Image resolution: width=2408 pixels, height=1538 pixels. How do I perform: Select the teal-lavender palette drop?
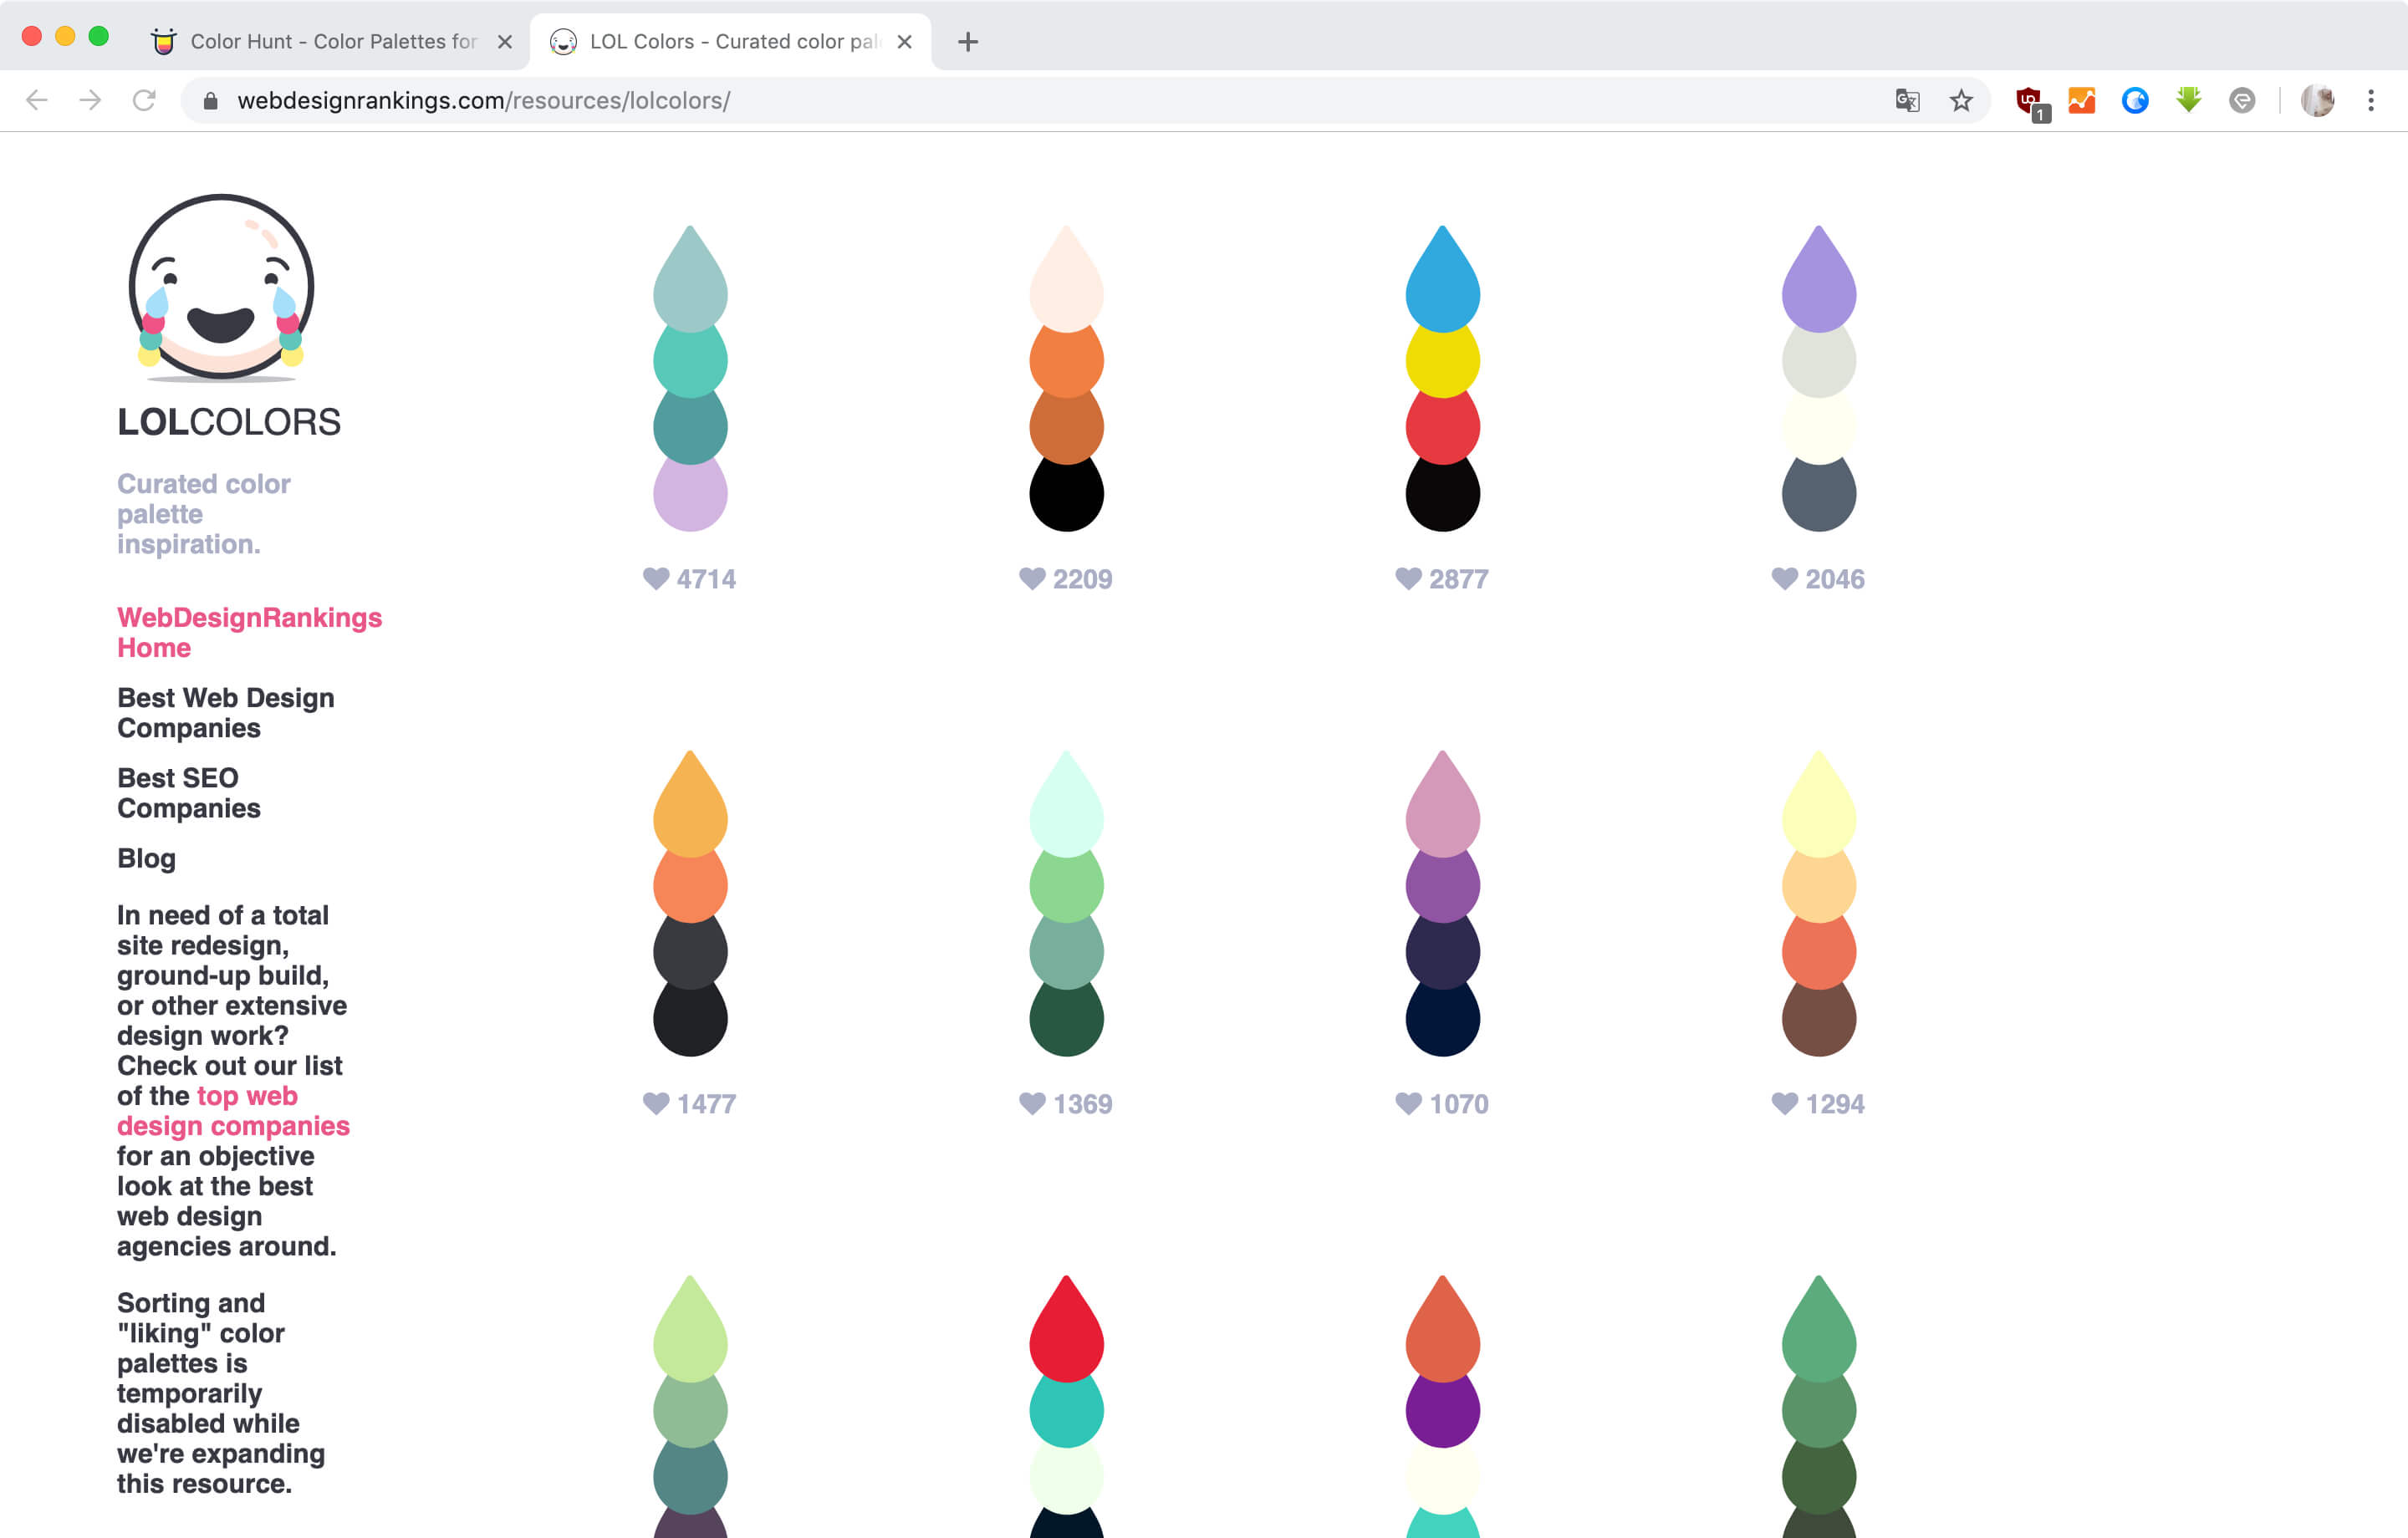(x=690, y=378)
